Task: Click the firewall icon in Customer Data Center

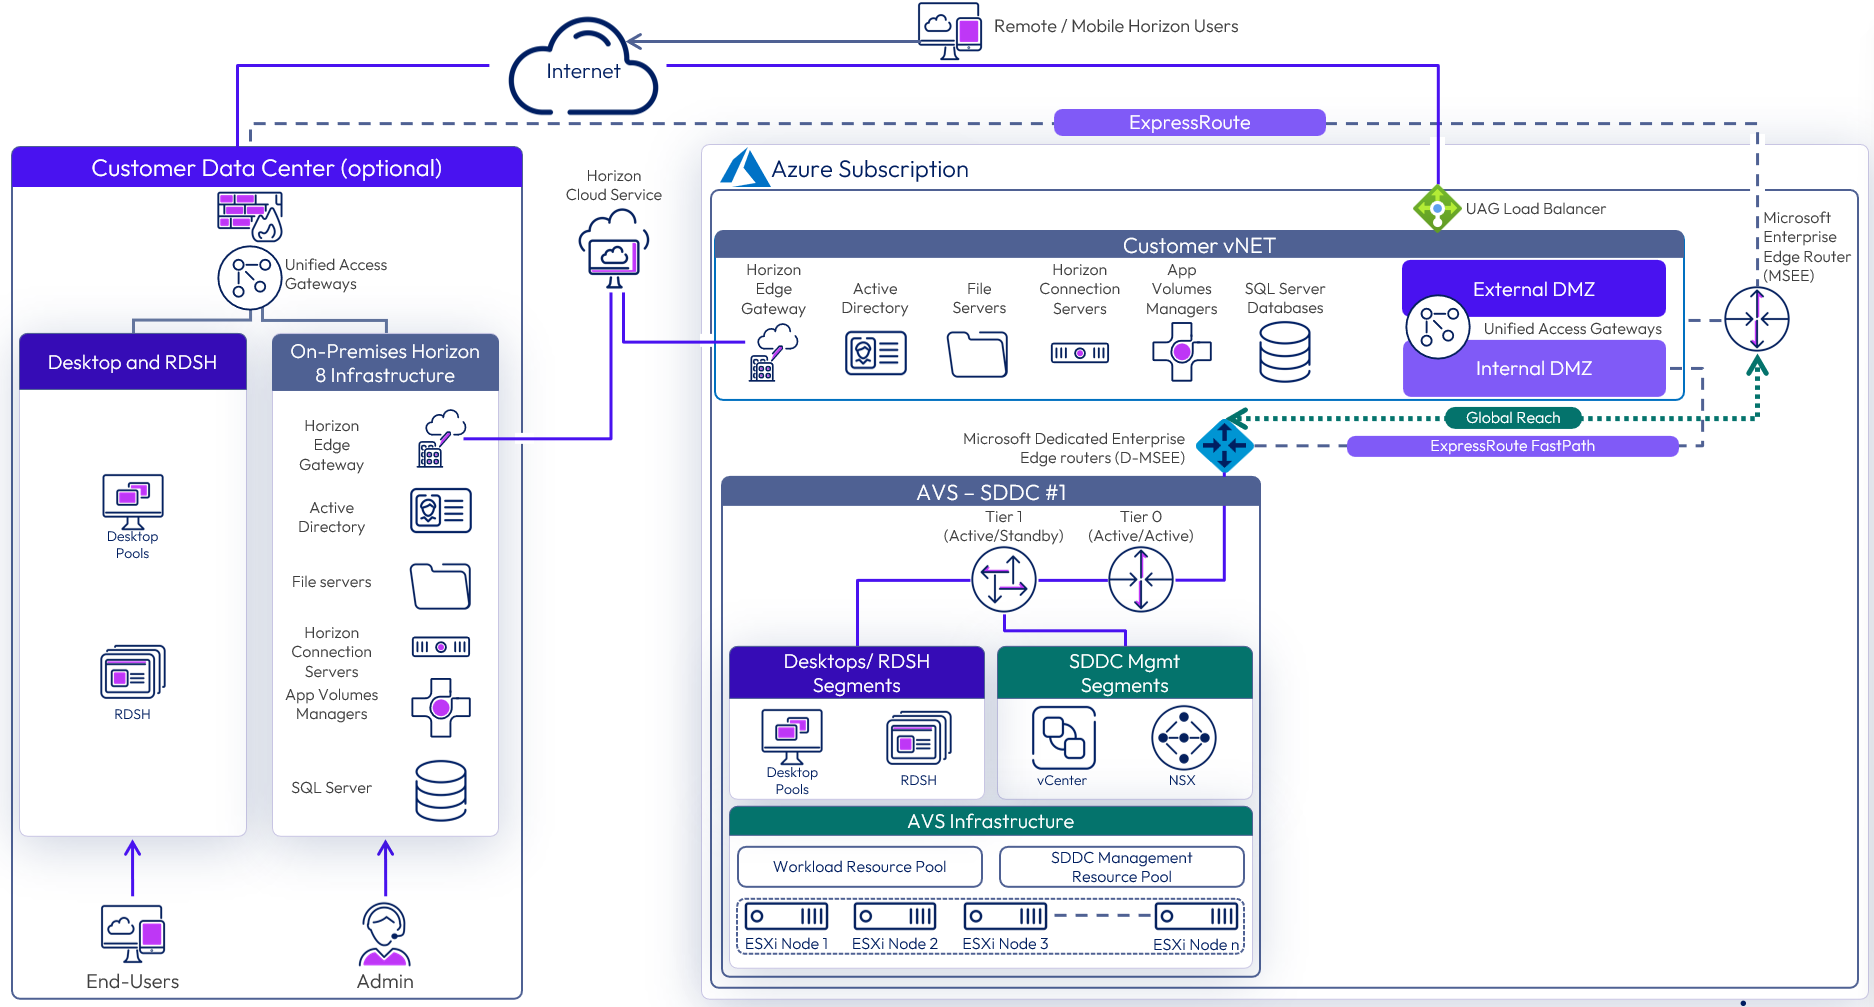Action: (249, 215)
